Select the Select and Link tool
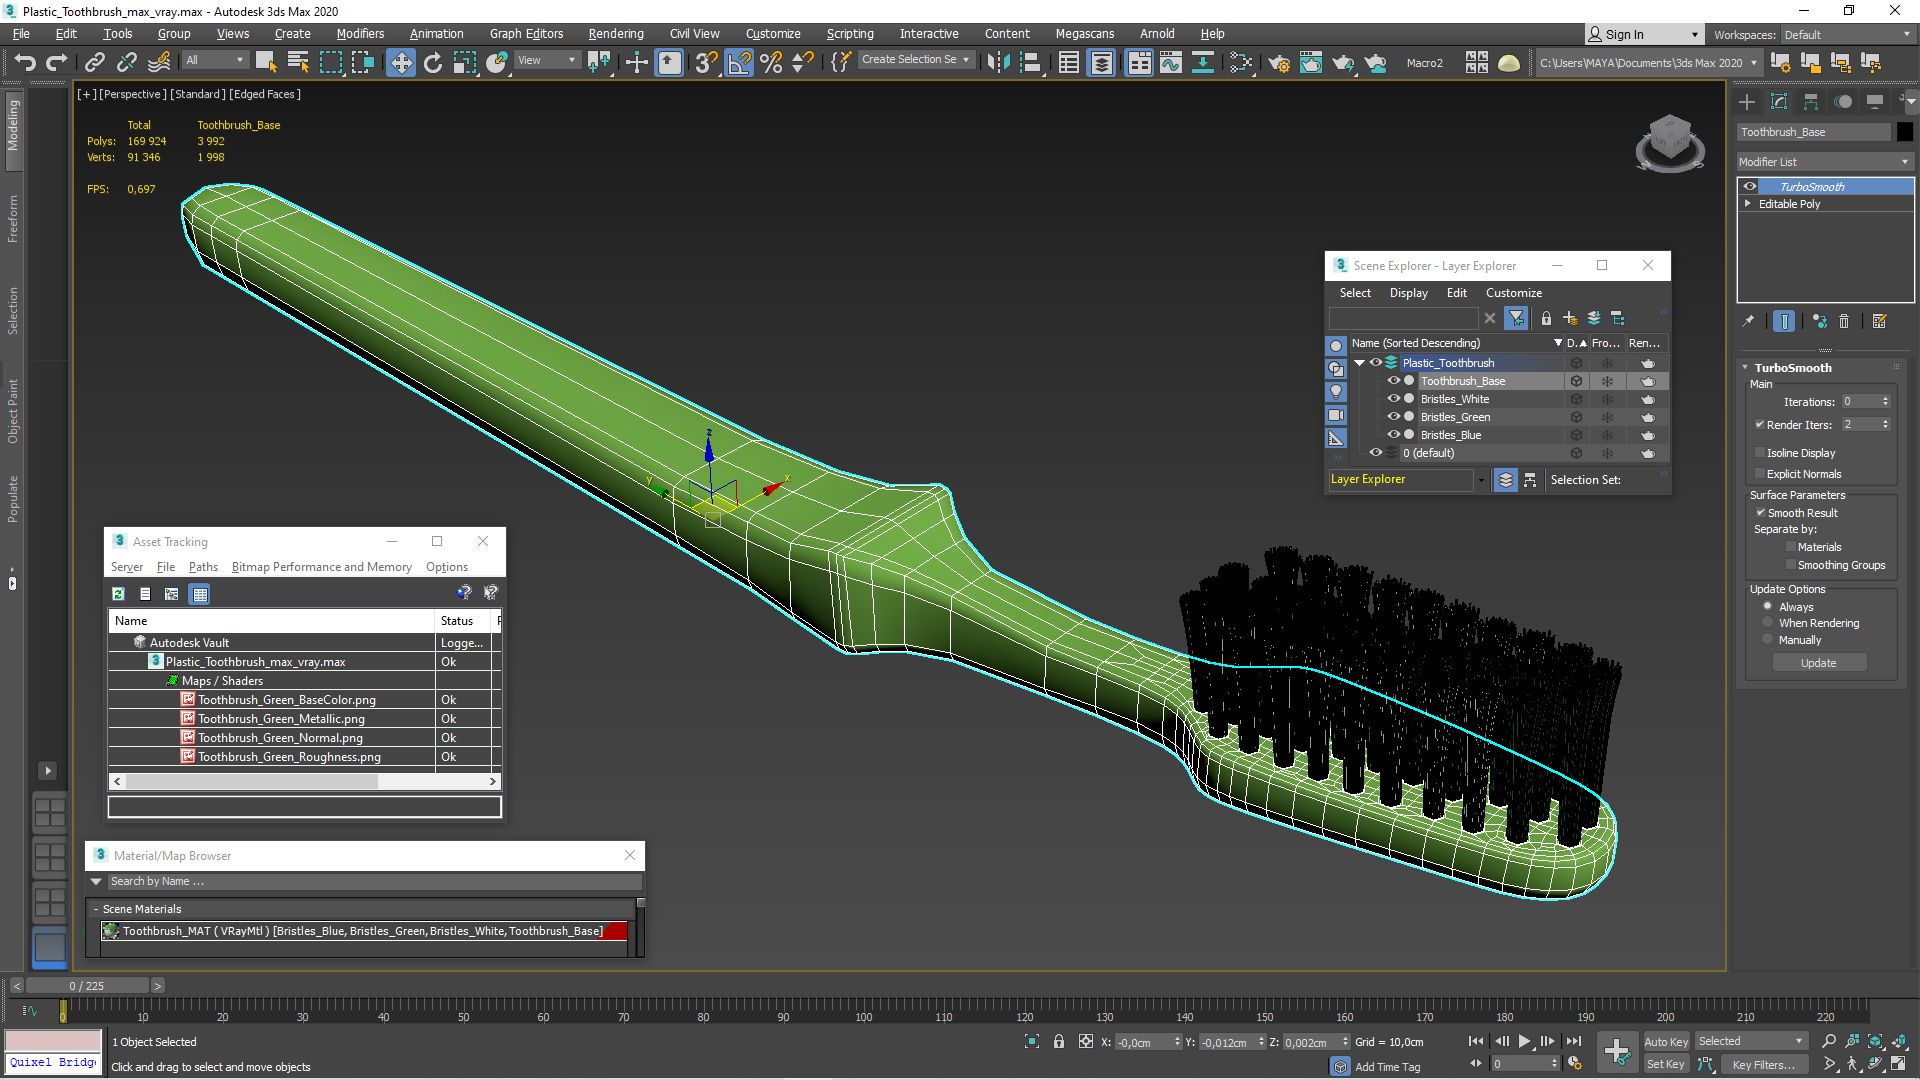Viewport: 1920px width, 1080px height. point(95,63)
